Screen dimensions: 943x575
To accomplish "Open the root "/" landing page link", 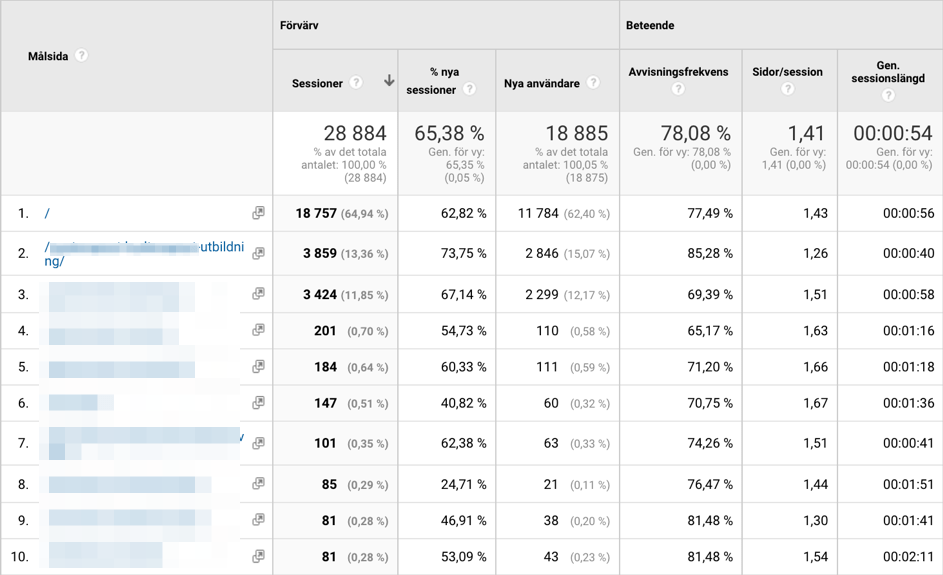I will tap(47, 213).
